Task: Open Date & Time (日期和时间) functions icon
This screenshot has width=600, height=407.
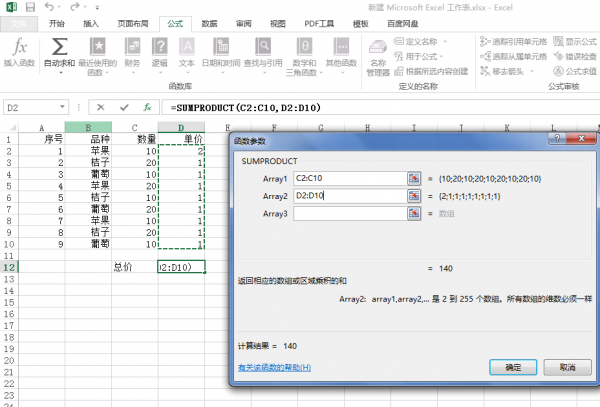Action: point(221,47)
